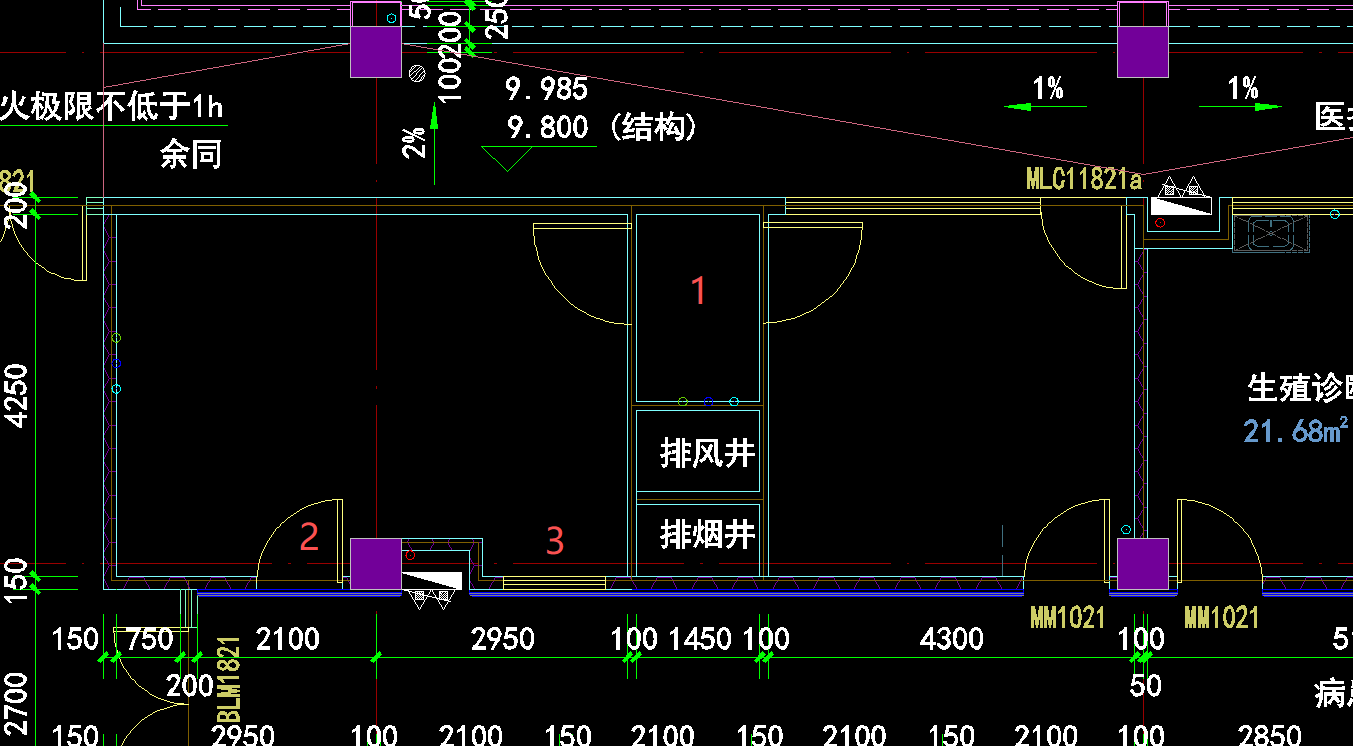Click the red number 1 marker

coord(699,291)
